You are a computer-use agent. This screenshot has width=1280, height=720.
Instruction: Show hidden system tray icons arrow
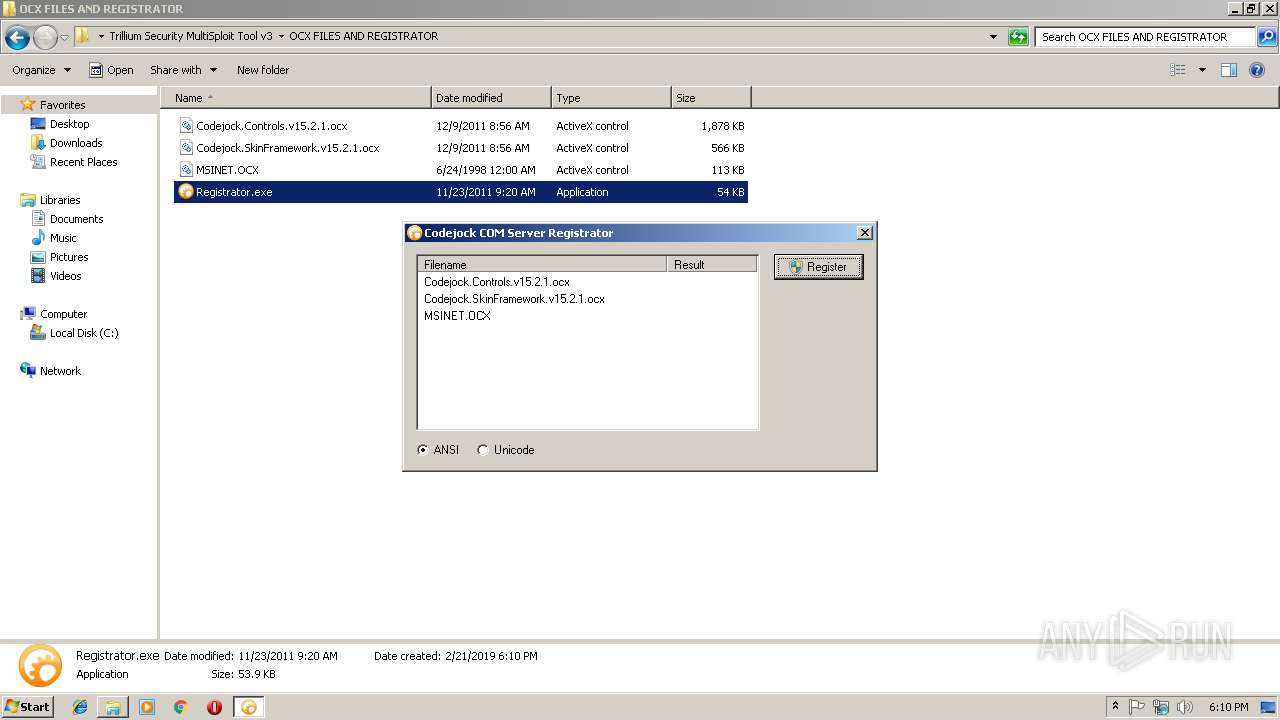1116,707
